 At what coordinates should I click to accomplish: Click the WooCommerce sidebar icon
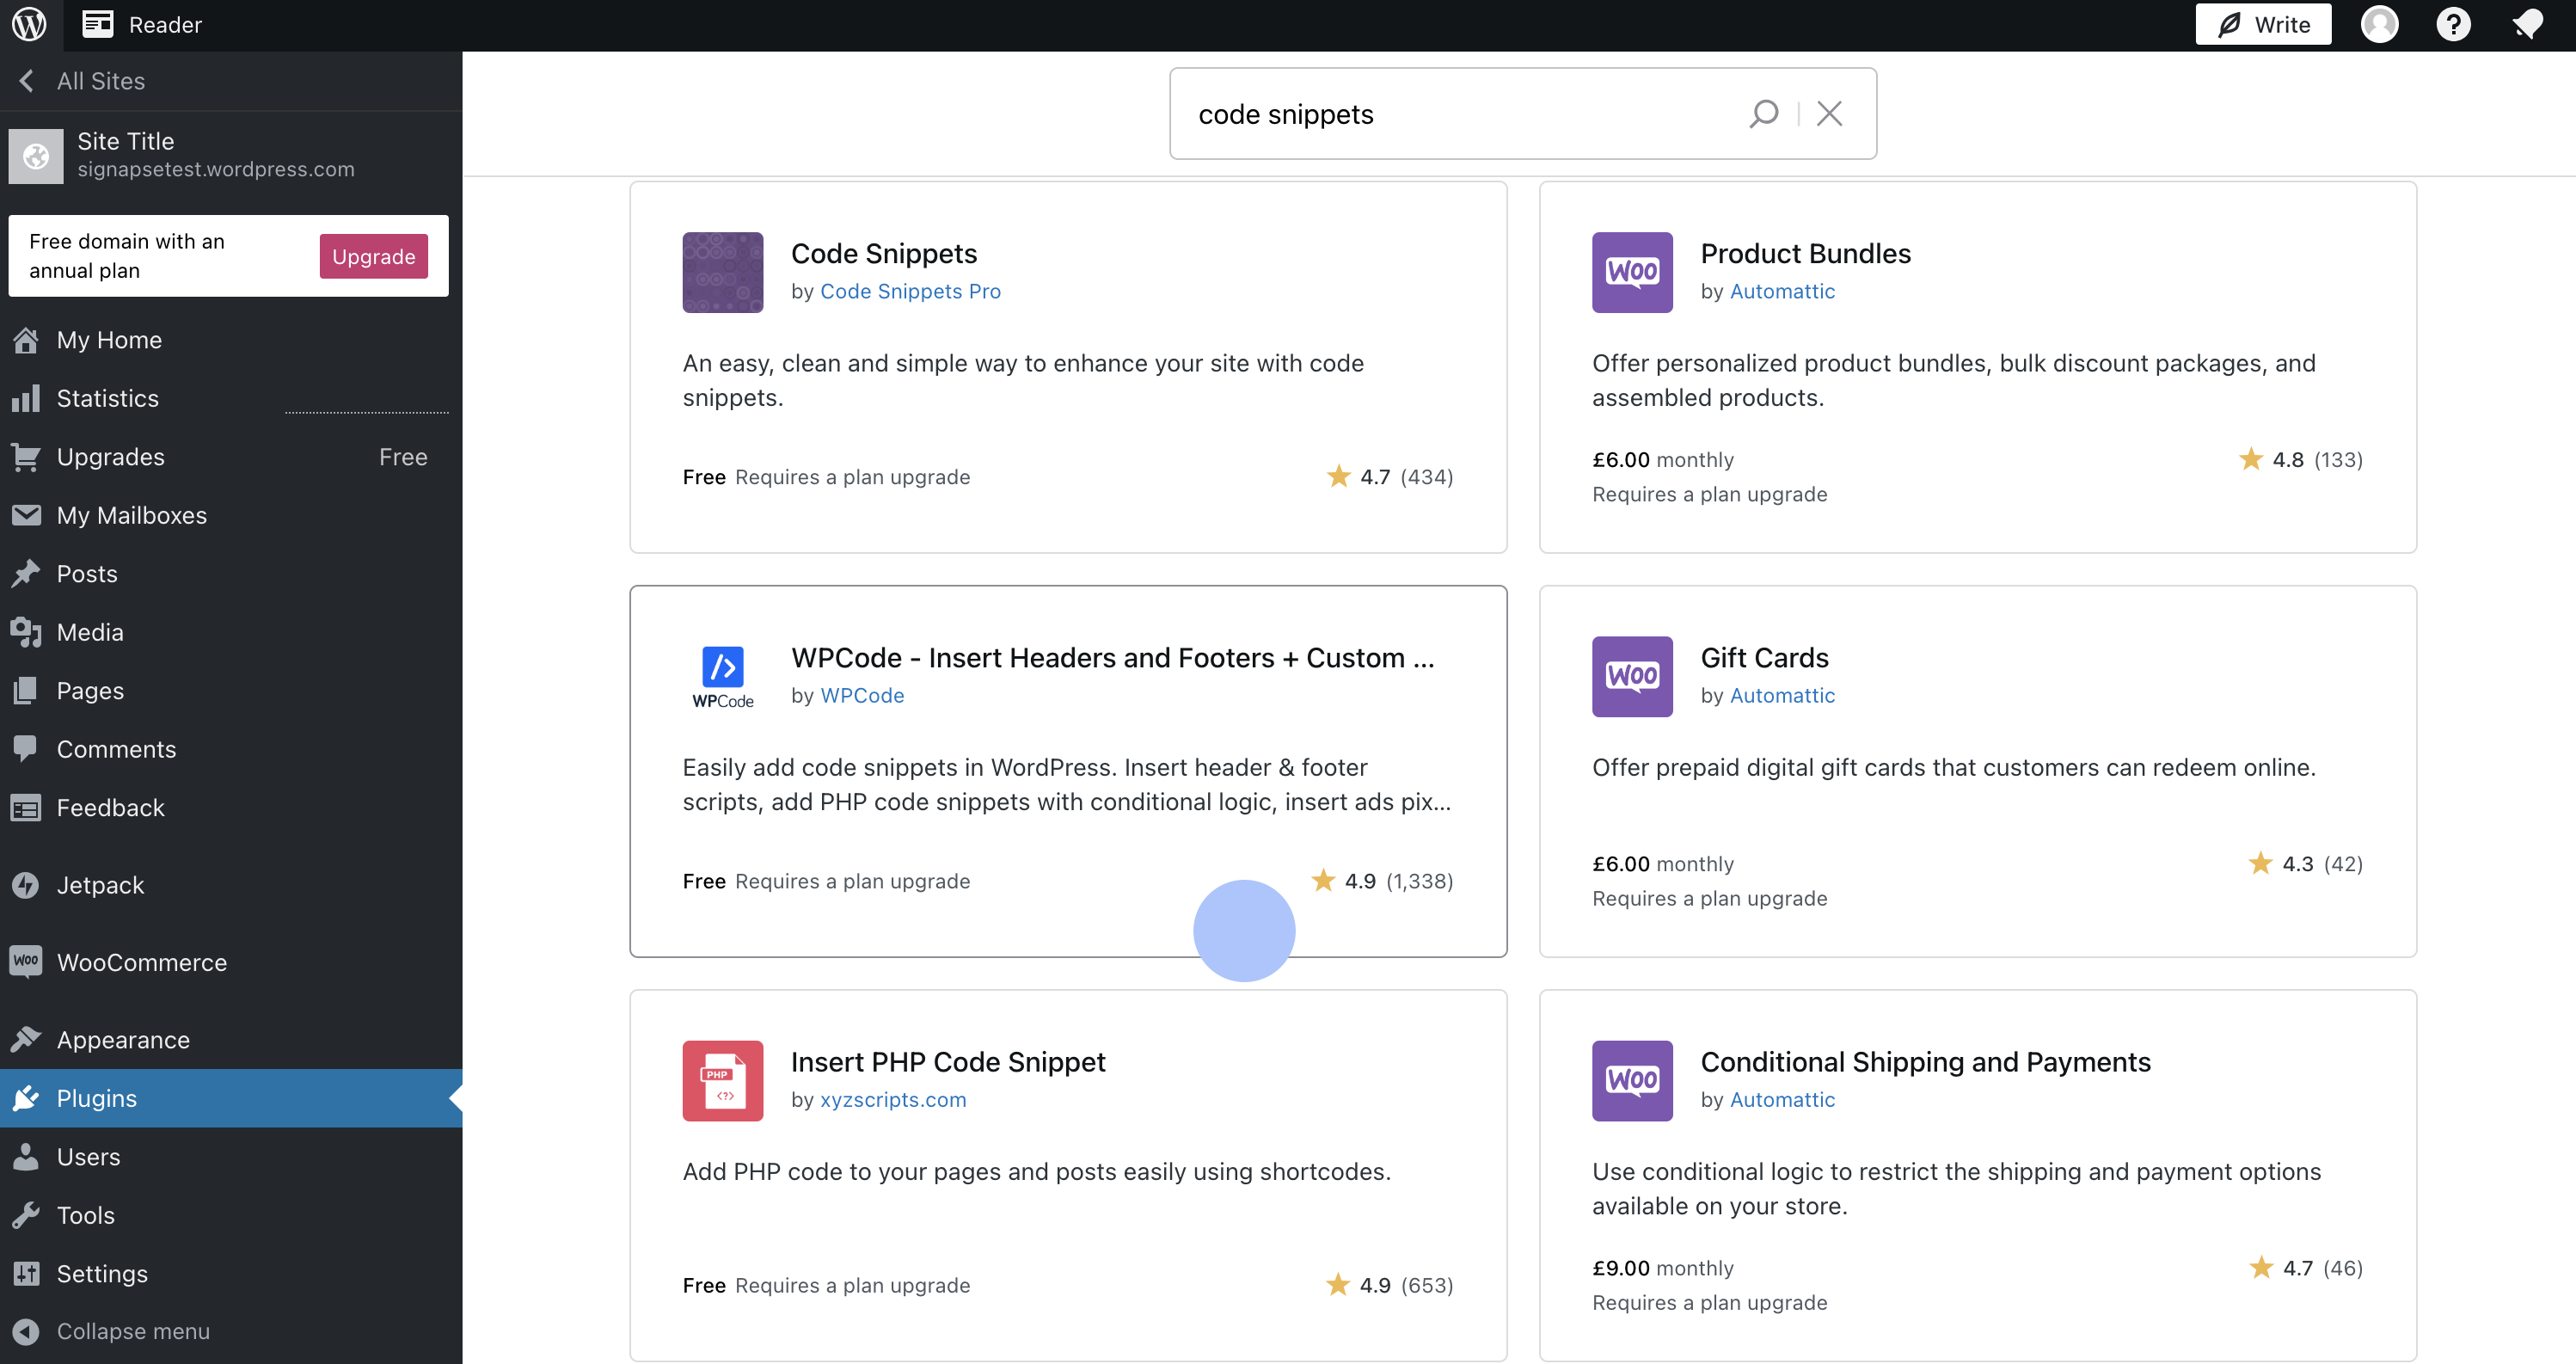[26, 962]
